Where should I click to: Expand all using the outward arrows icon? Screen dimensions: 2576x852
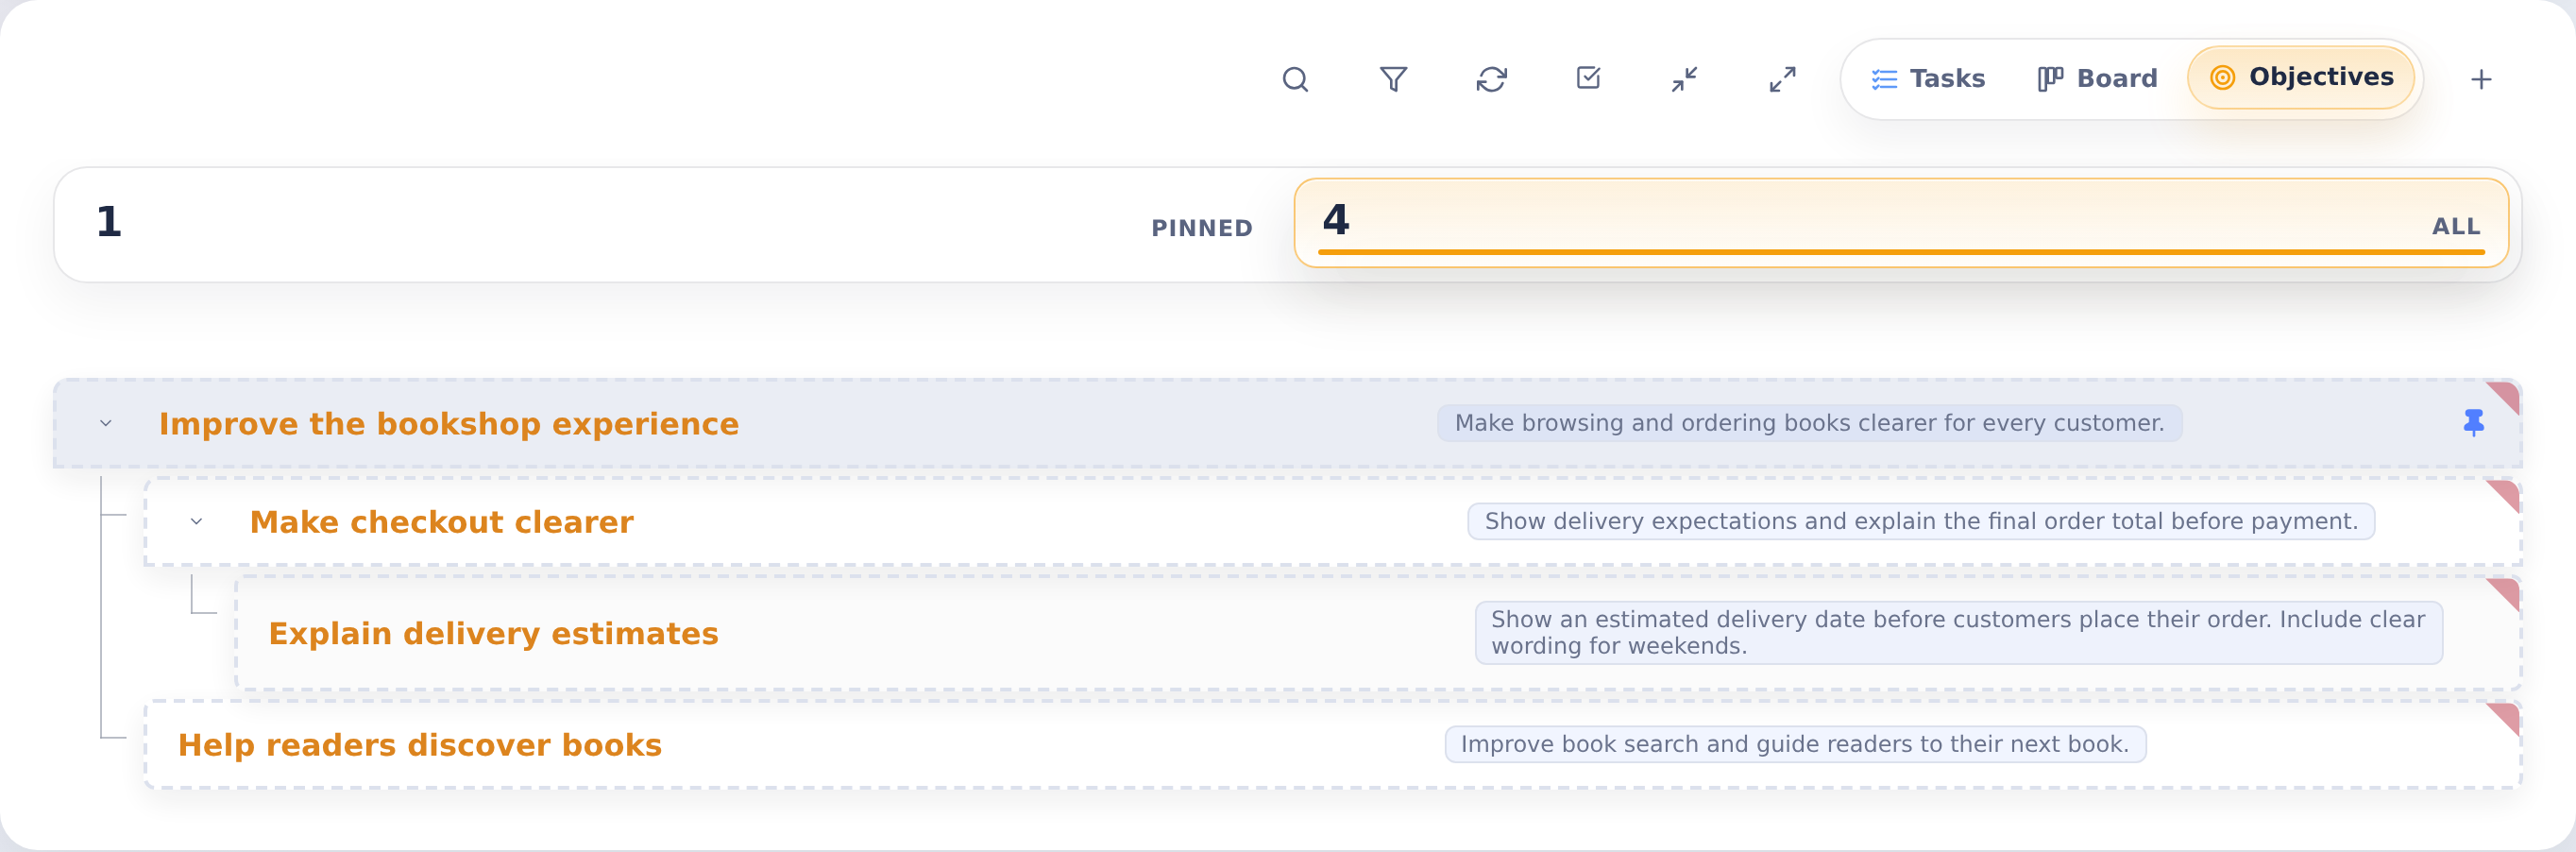click(x=1782, y=79)
